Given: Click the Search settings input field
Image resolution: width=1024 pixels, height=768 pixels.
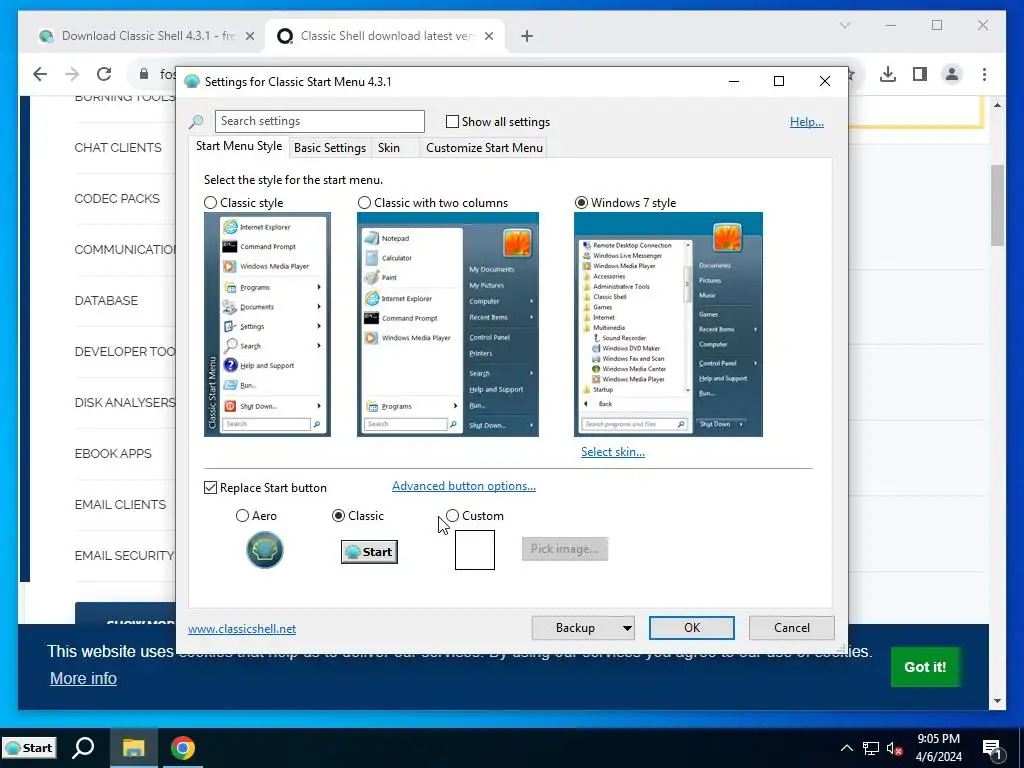Looking at the screenshot, I should click(319, 121).
